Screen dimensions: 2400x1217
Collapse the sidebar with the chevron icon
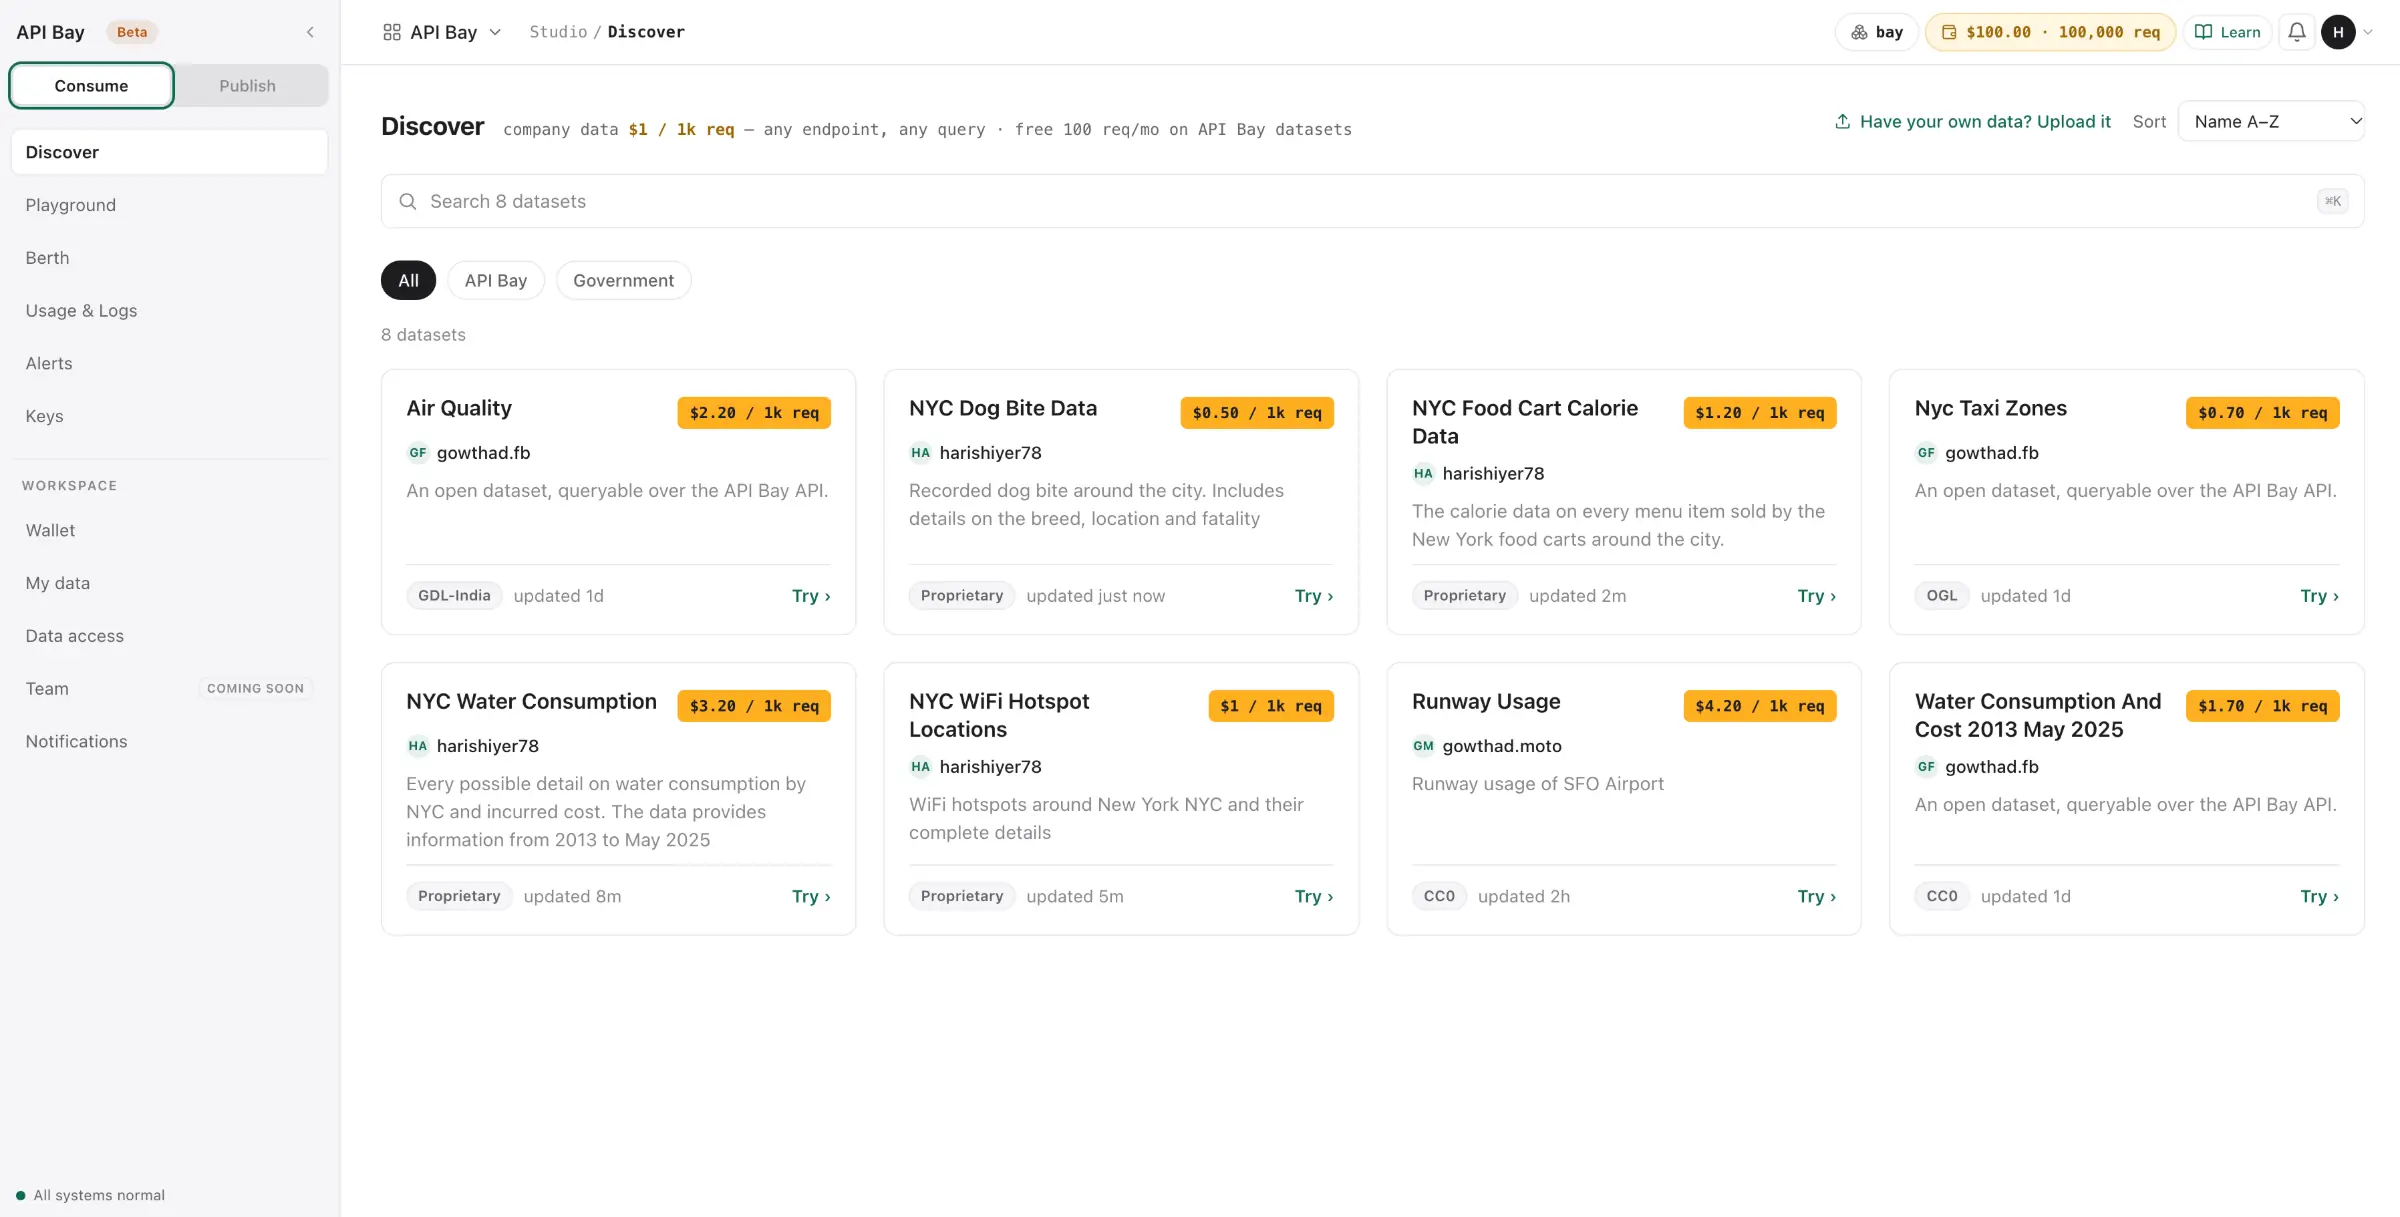point(310,32)
